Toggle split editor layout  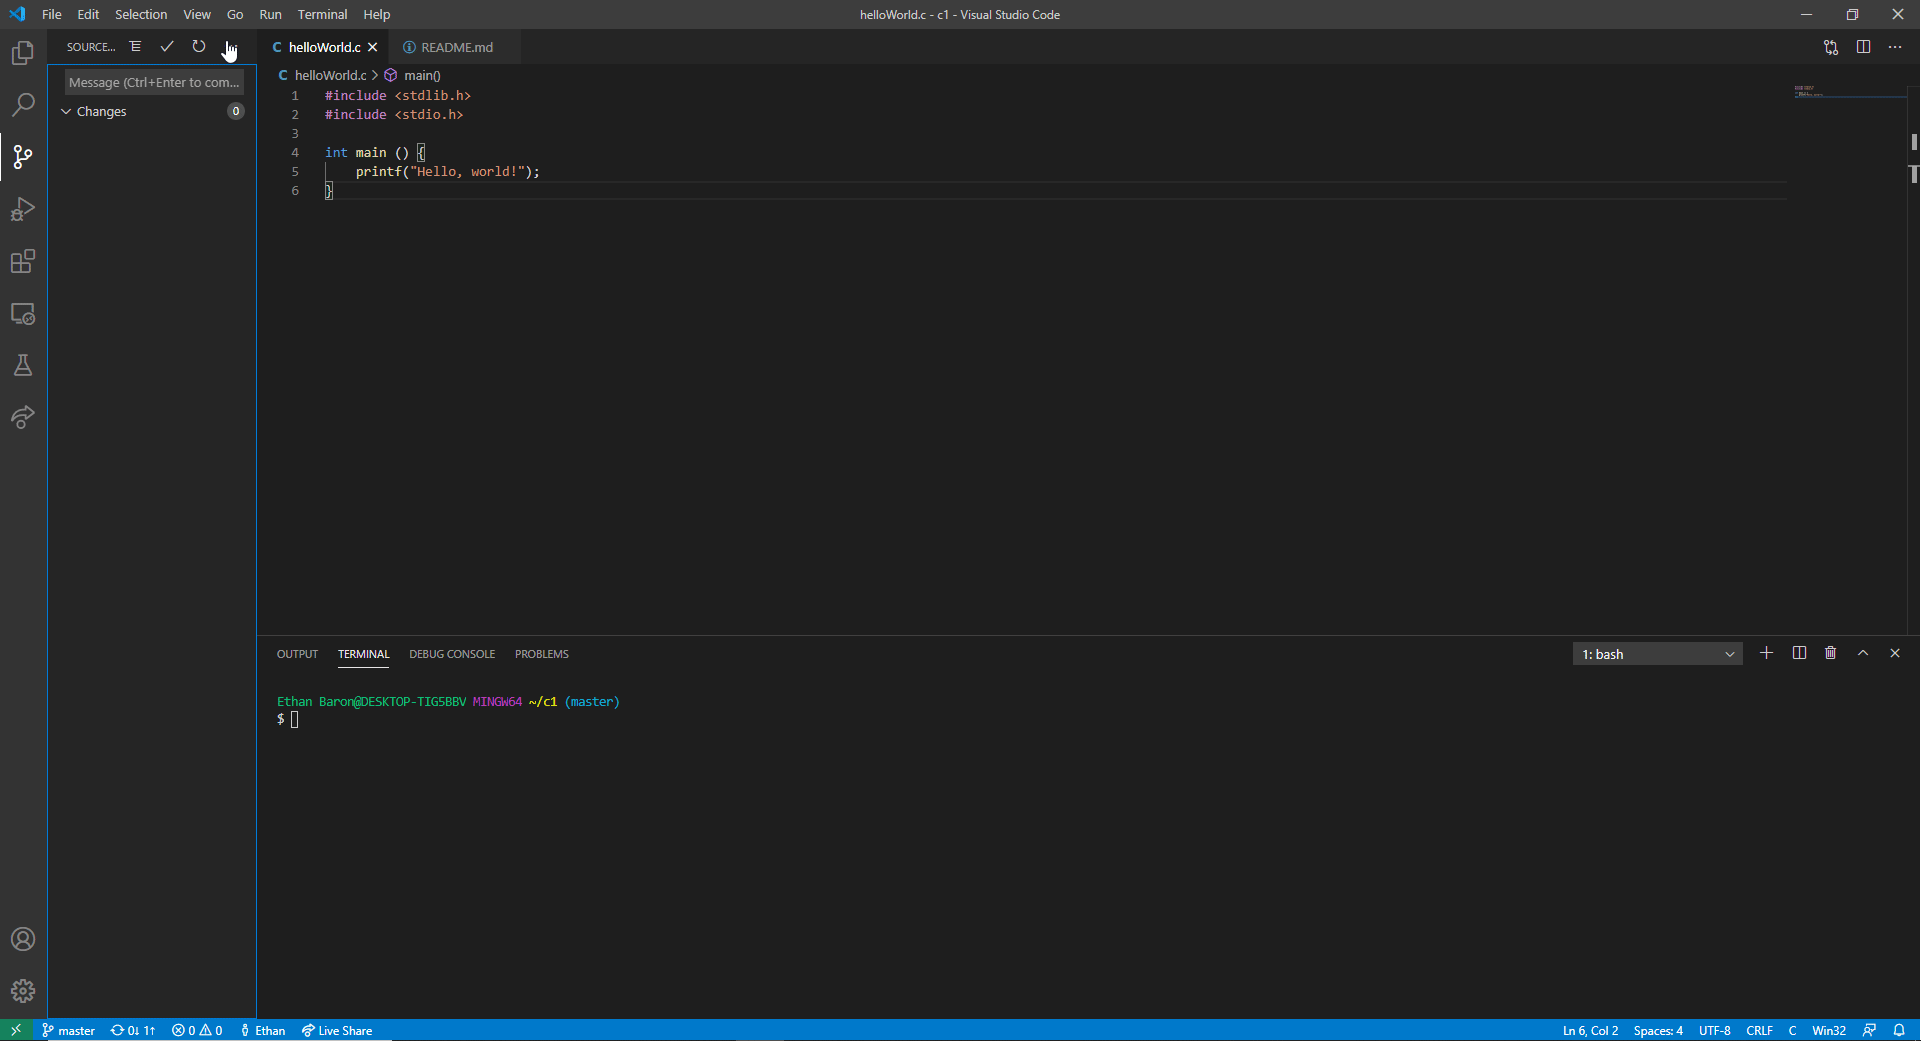pos(1863,47)
